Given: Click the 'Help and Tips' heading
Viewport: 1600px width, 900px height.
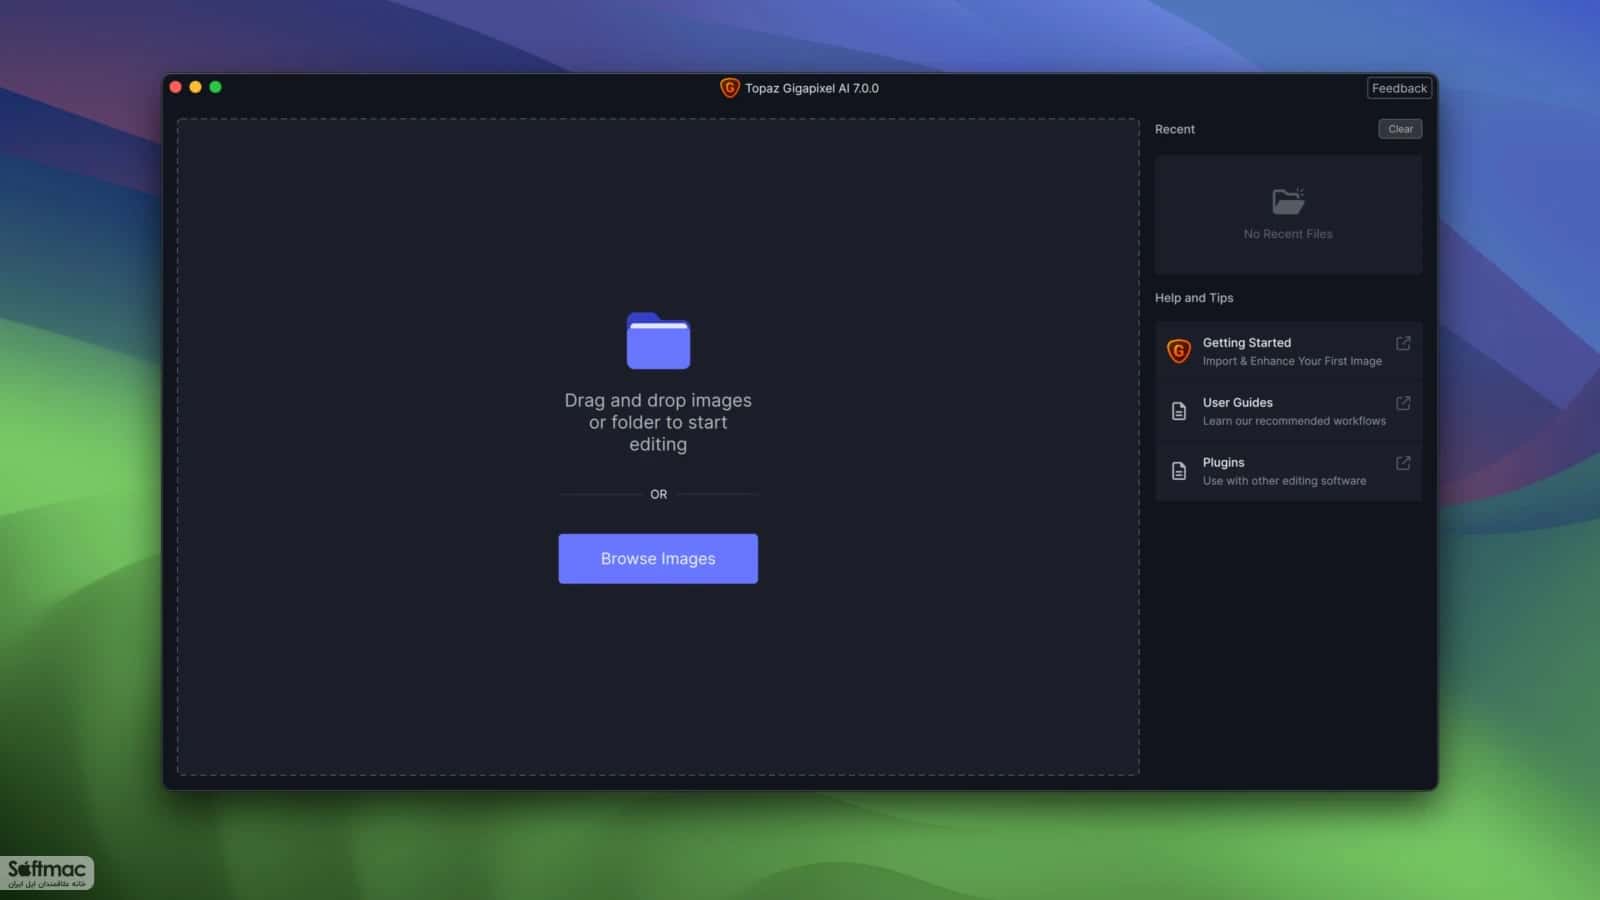Looking at the screenshot, I should [1194, 298].
